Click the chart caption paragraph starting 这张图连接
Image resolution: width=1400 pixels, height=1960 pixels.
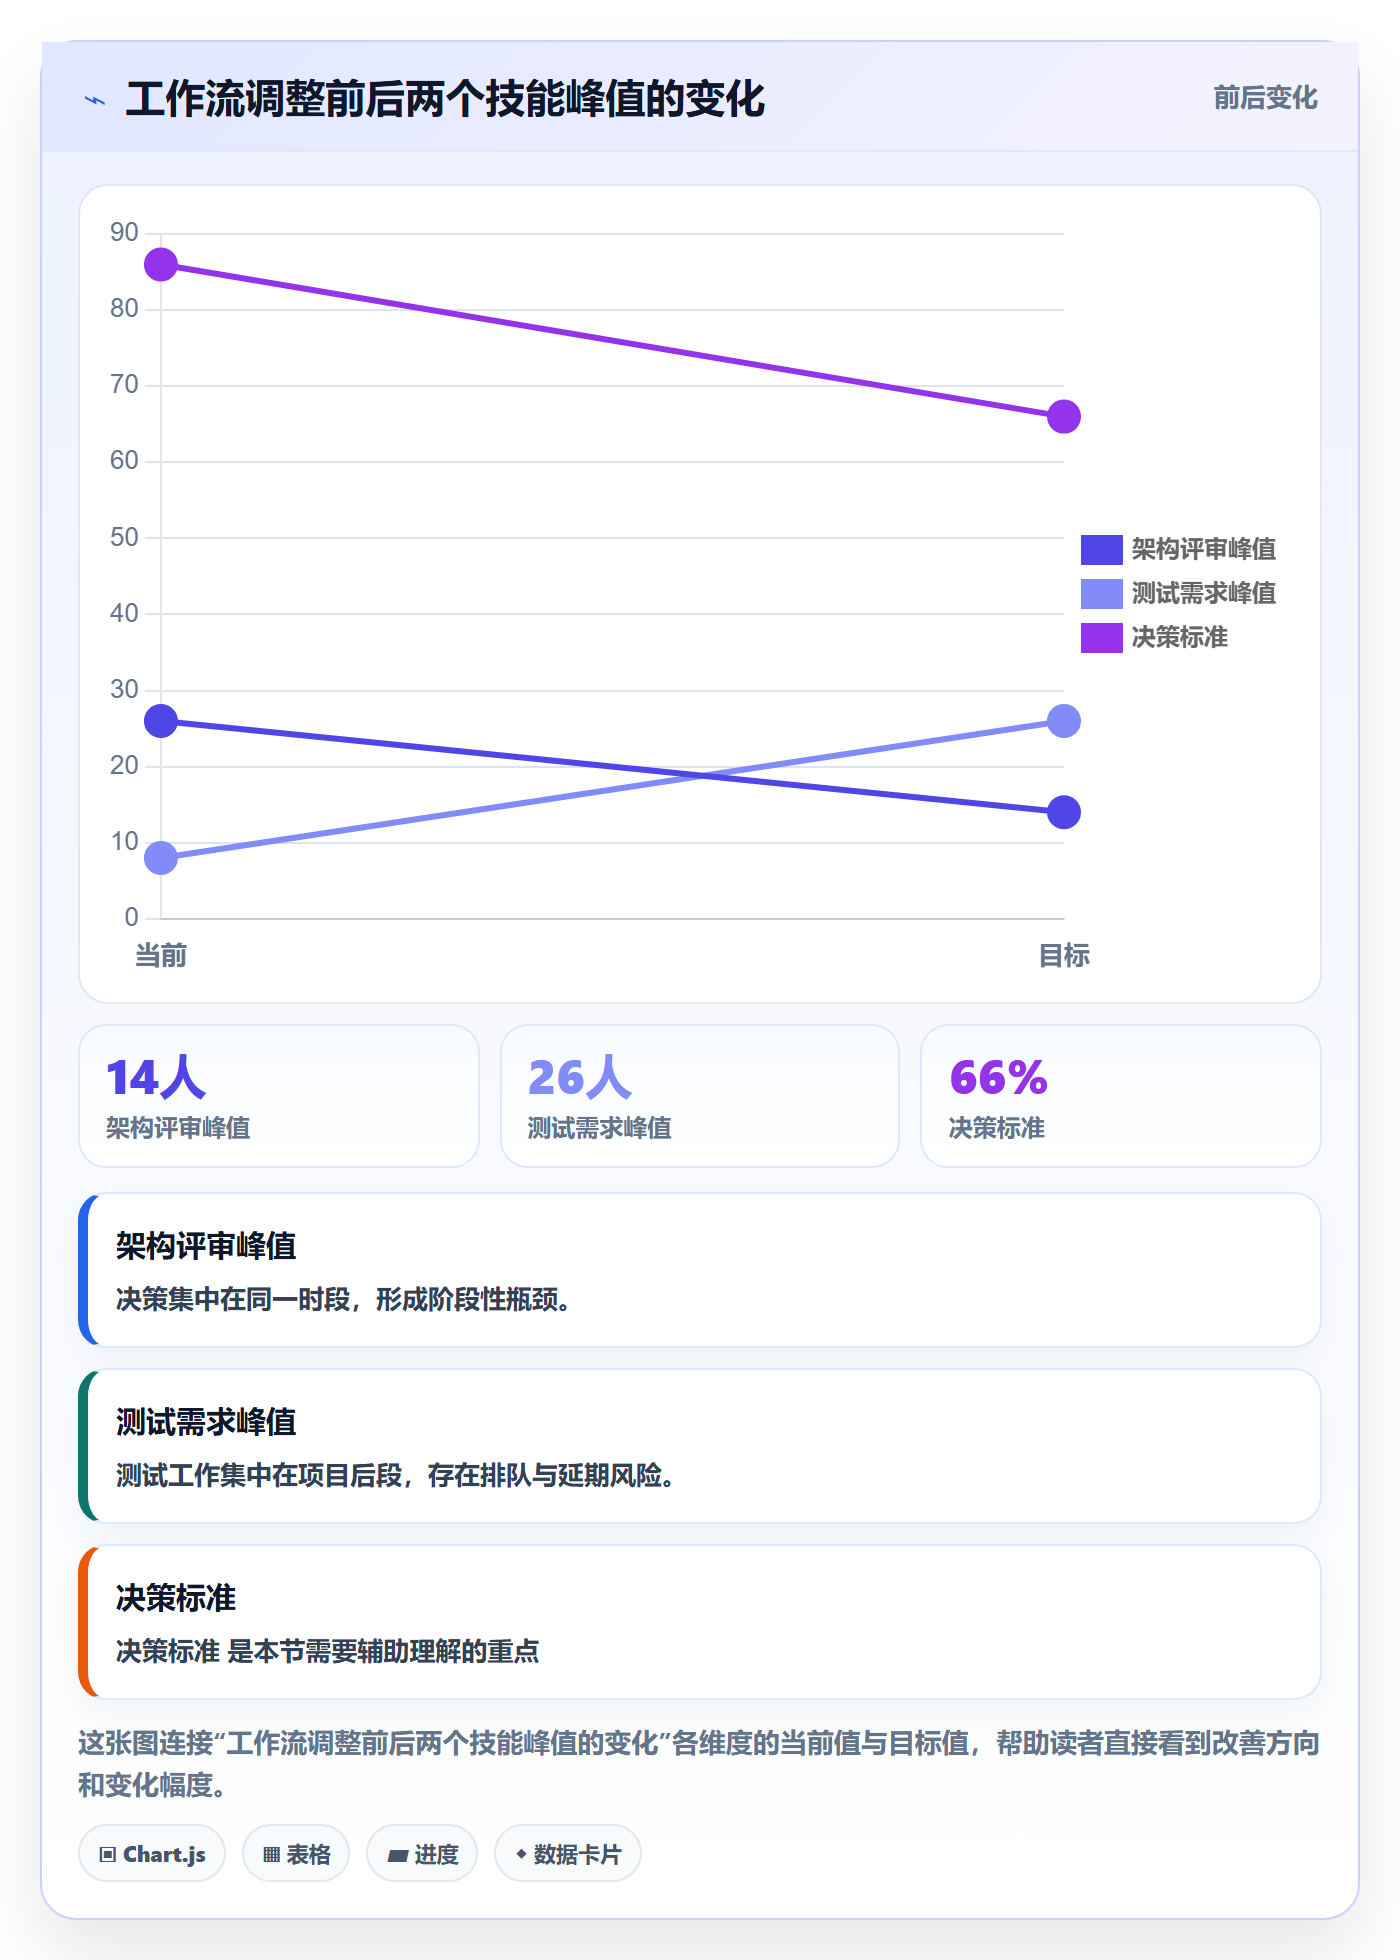point(699,1764)
